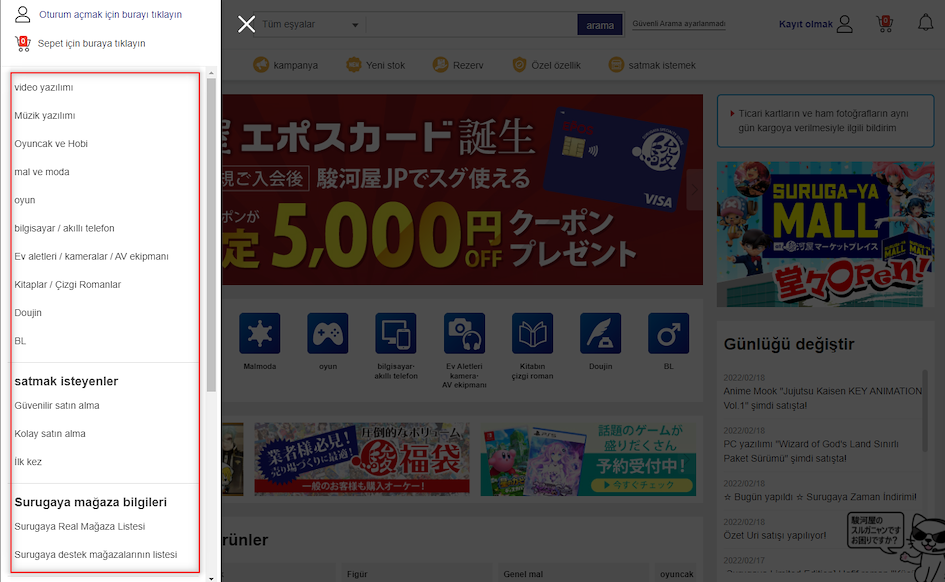Click the arama search button

[x=600, y=25]
